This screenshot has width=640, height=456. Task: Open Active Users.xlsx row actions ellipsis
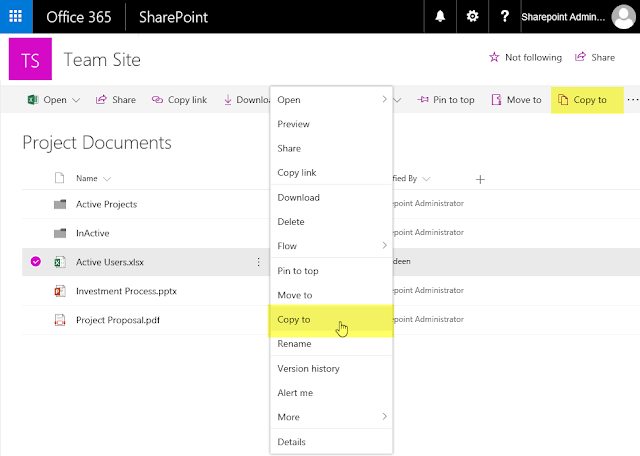258,262
